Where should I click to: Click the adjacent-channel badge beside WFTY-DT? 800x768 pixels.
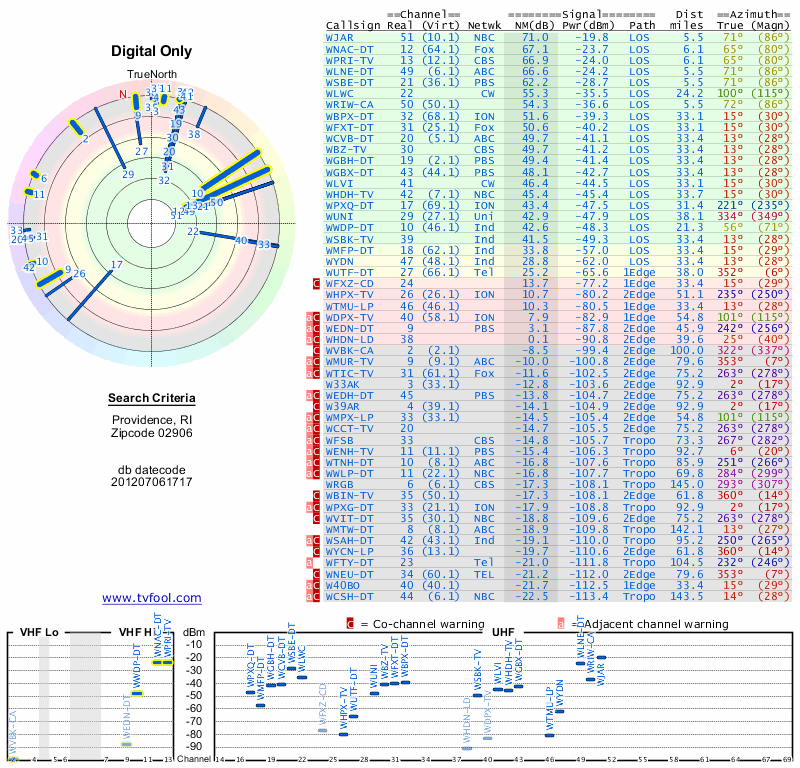coord(309,563)
